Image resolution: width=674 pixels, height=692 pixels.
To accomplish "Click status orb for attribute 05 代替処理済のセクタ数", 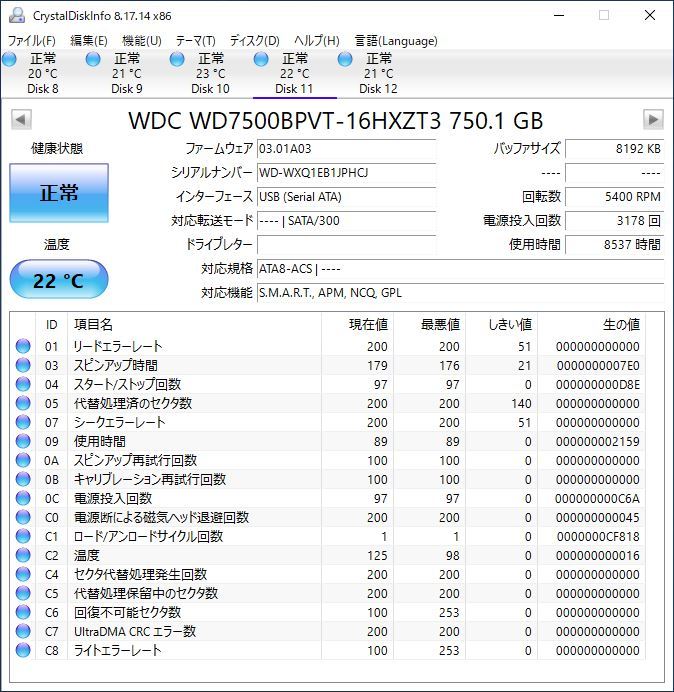I will coord(23,403).
